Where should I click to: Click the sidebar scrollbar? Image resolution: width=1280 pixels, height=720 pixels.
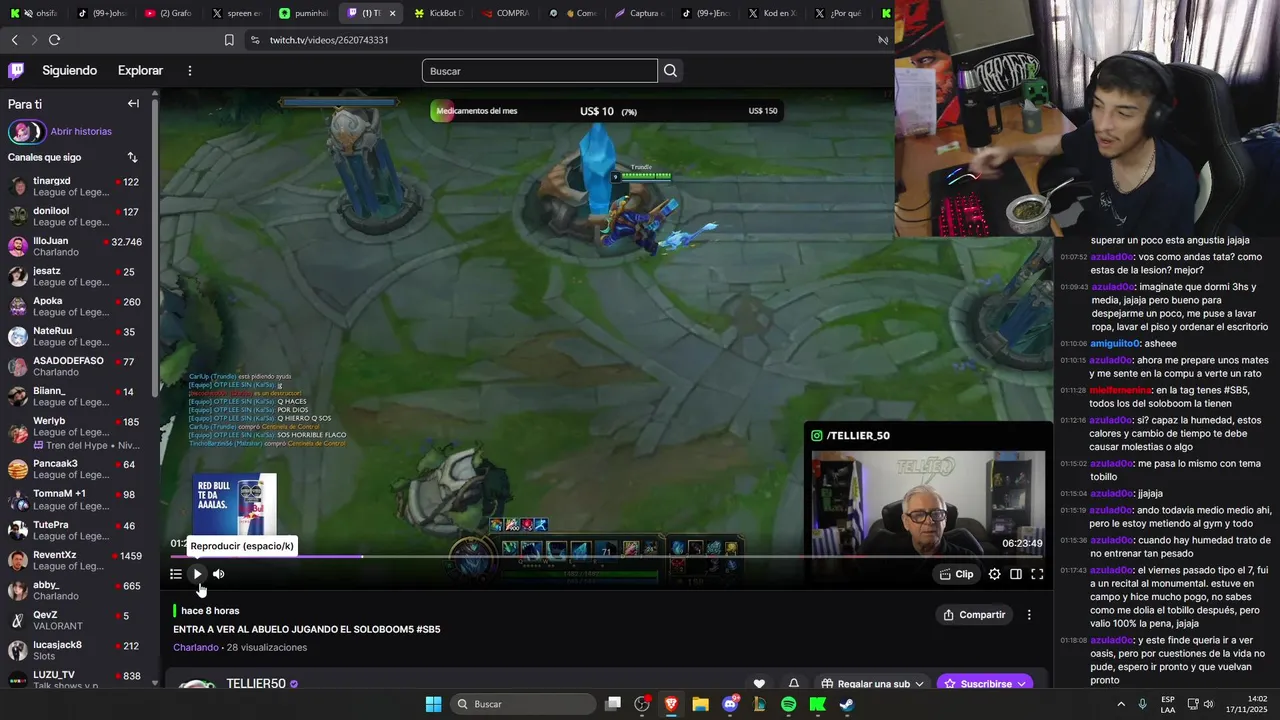[155, 250]
